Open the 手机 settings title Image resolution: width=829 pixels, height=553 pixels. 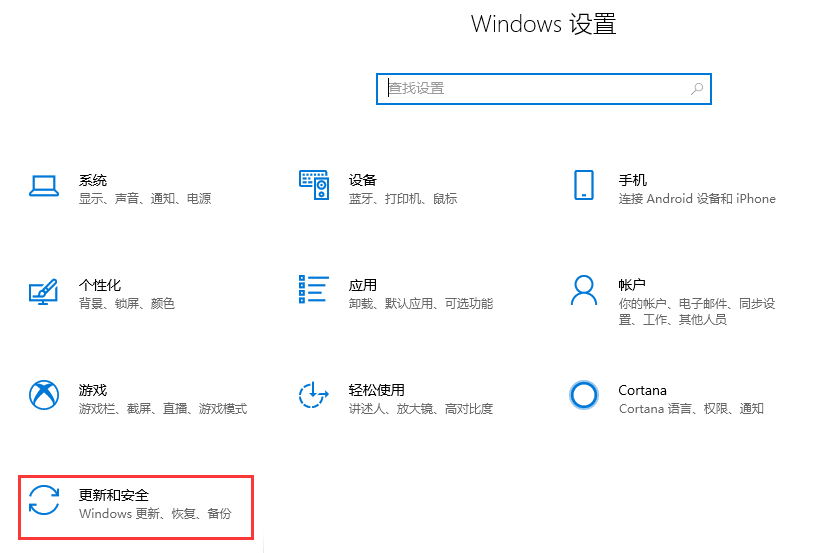click(x=632, y=180)
